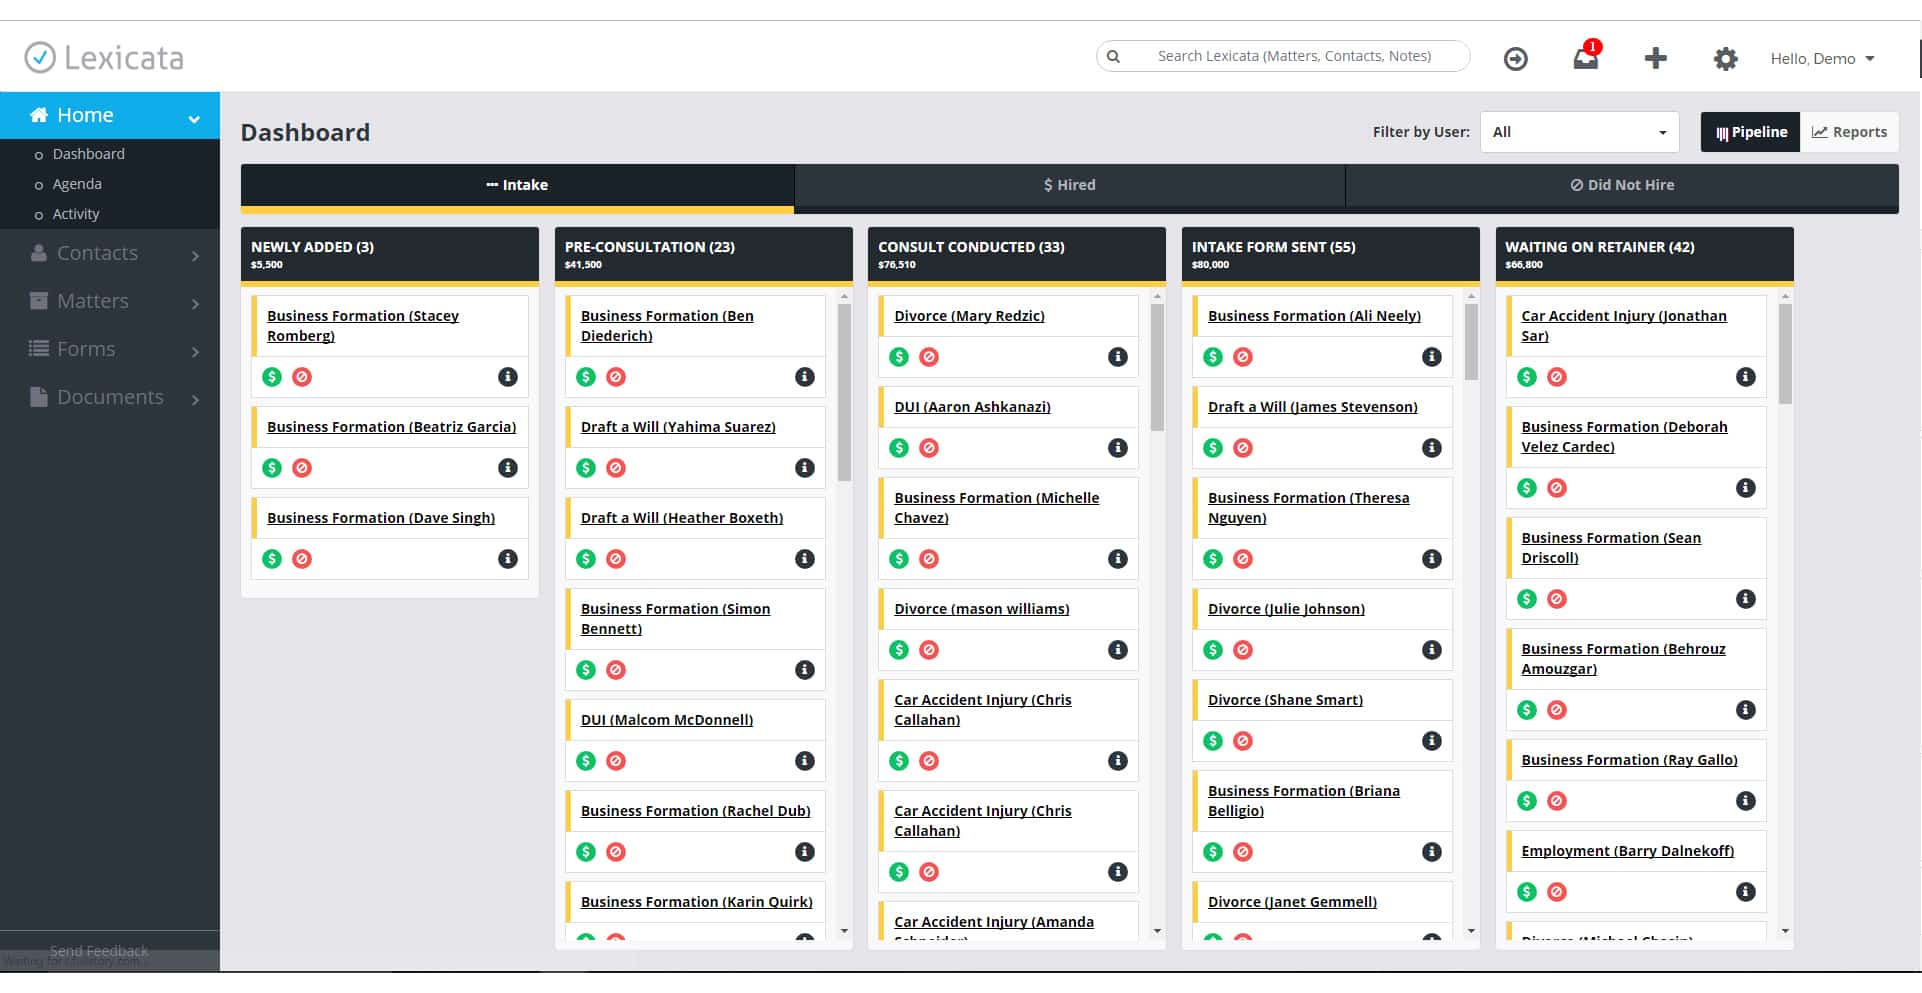The height and width of the screenshot is (993, 1922).
Task: Open DUI (Malcom McDonnell) matter
Action: (x=667, y=720)
